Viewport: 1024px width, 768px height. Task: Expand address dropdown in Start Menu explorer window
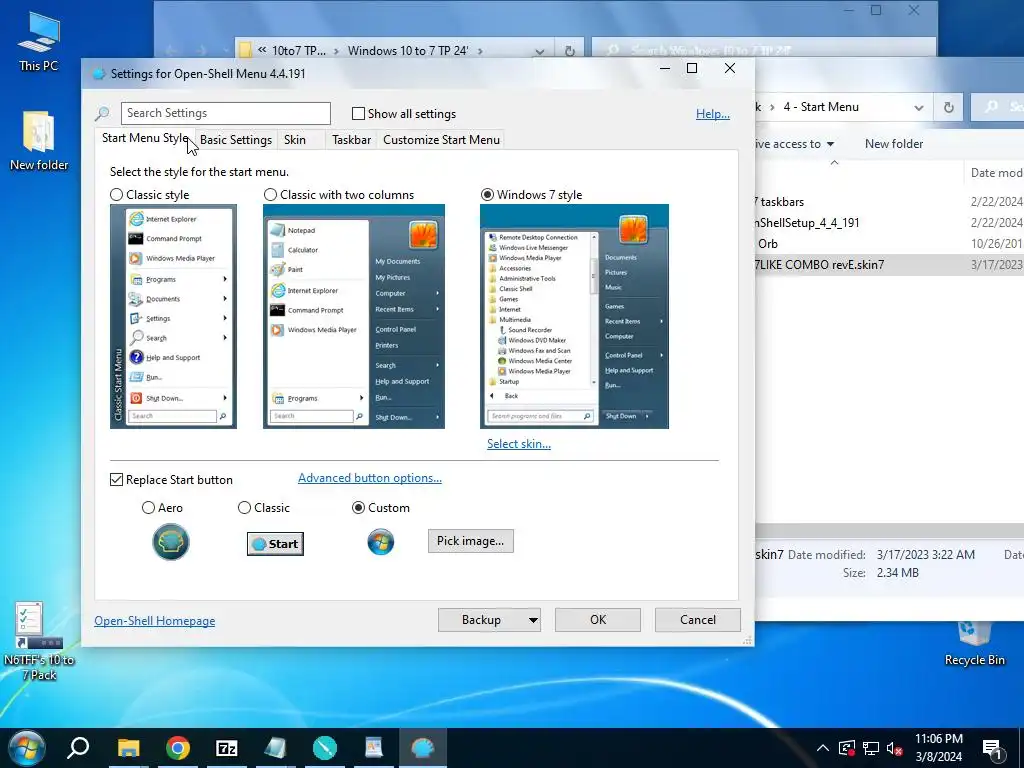(x=918, y=108)
